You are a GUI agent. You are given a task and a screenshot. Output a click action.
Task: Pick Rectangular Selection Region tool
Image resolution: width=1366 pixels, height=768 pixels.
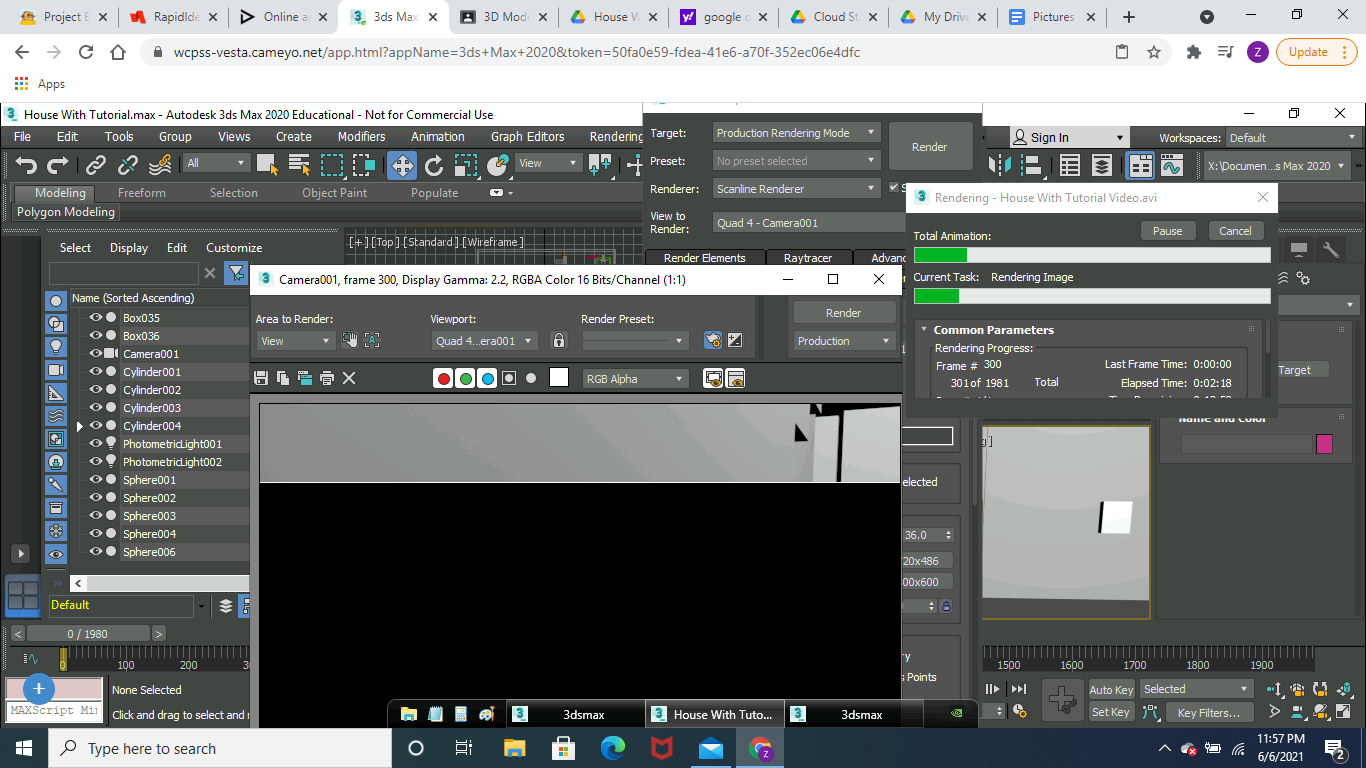[x=332, y=165]
